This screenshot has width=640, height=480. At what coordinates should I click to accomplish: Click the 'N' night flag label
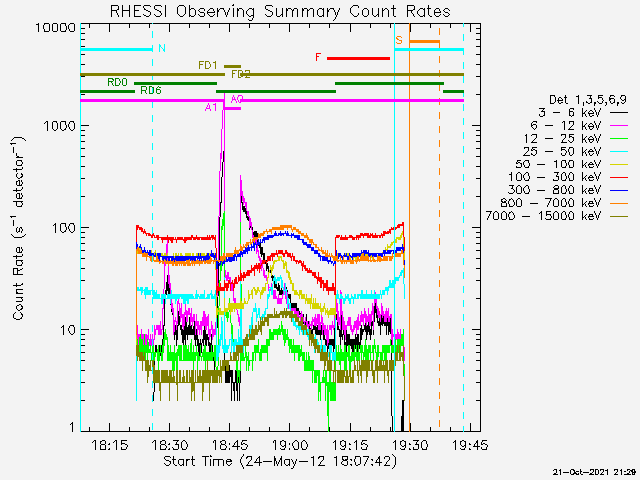162,48
